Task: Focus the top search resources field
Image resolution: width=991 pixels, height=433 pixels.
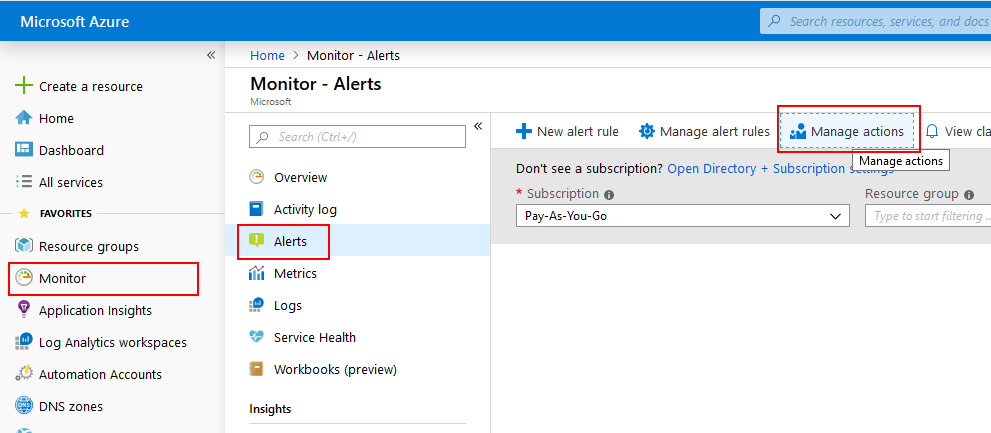Action: click(875, 21)
